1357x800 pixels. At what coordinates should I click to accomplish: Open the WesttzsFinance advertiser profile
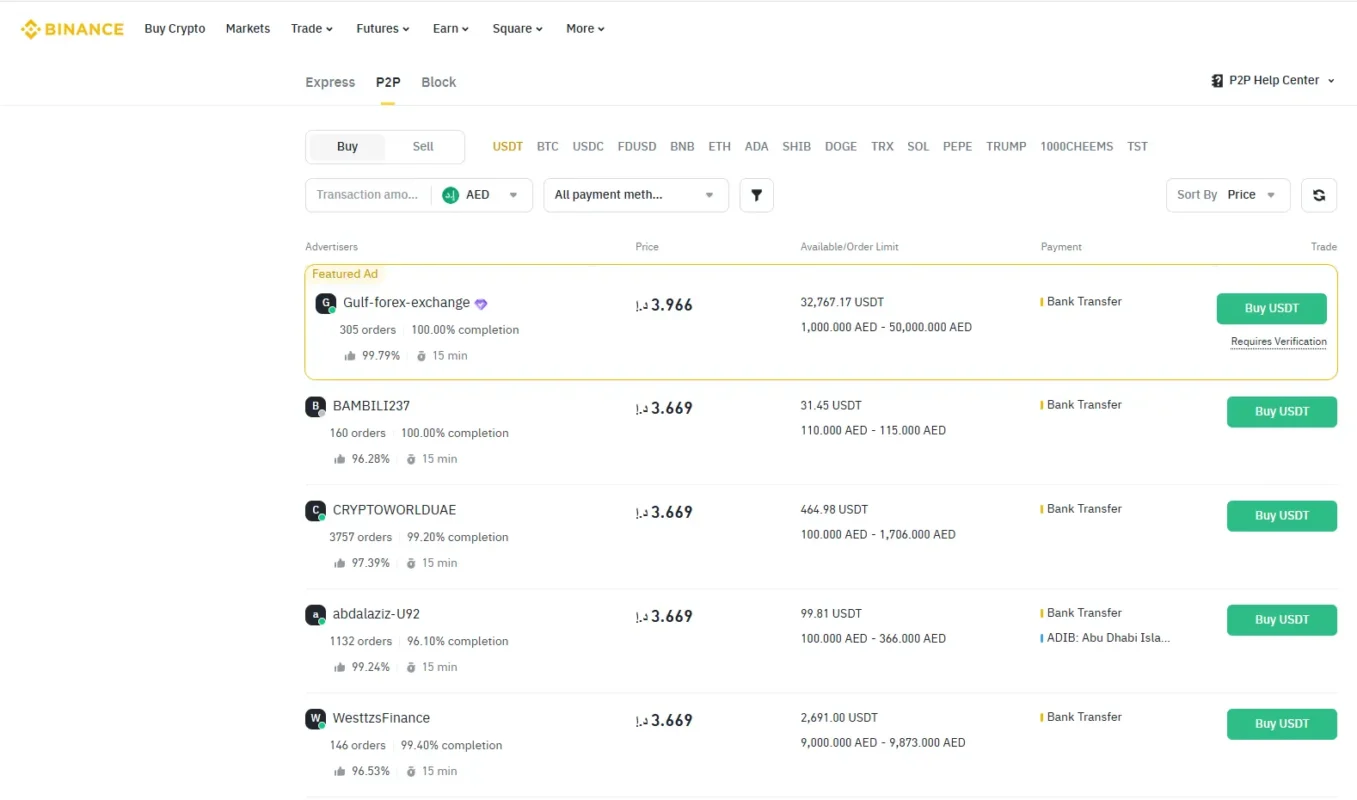(x=381, y=719)
